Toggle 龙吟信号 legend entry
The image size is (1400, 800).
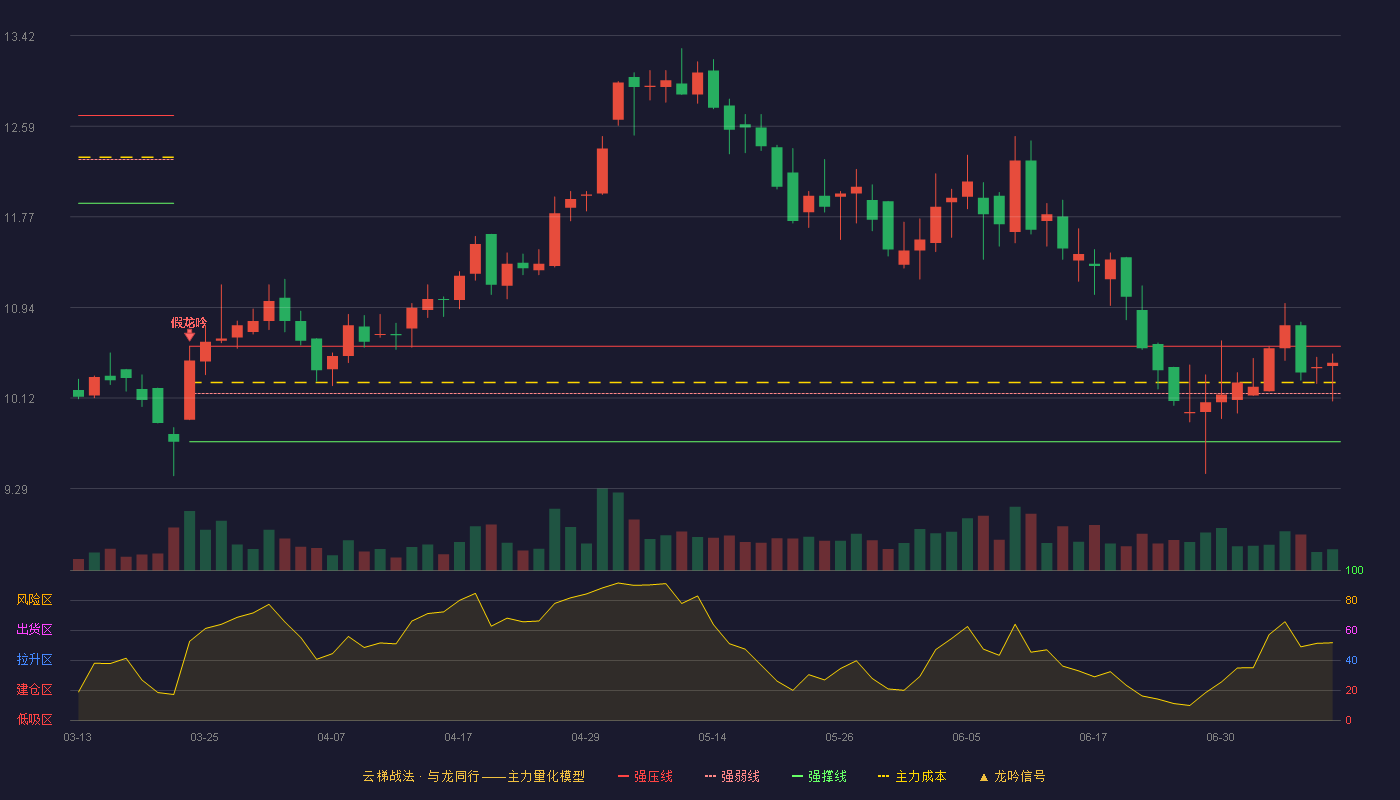(x=1011, y=776)
